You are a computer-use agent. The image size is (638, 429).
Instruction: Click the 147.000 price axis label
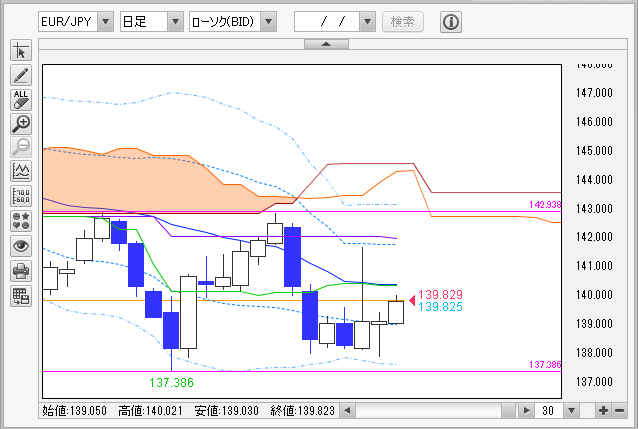(x=594, y=93)
